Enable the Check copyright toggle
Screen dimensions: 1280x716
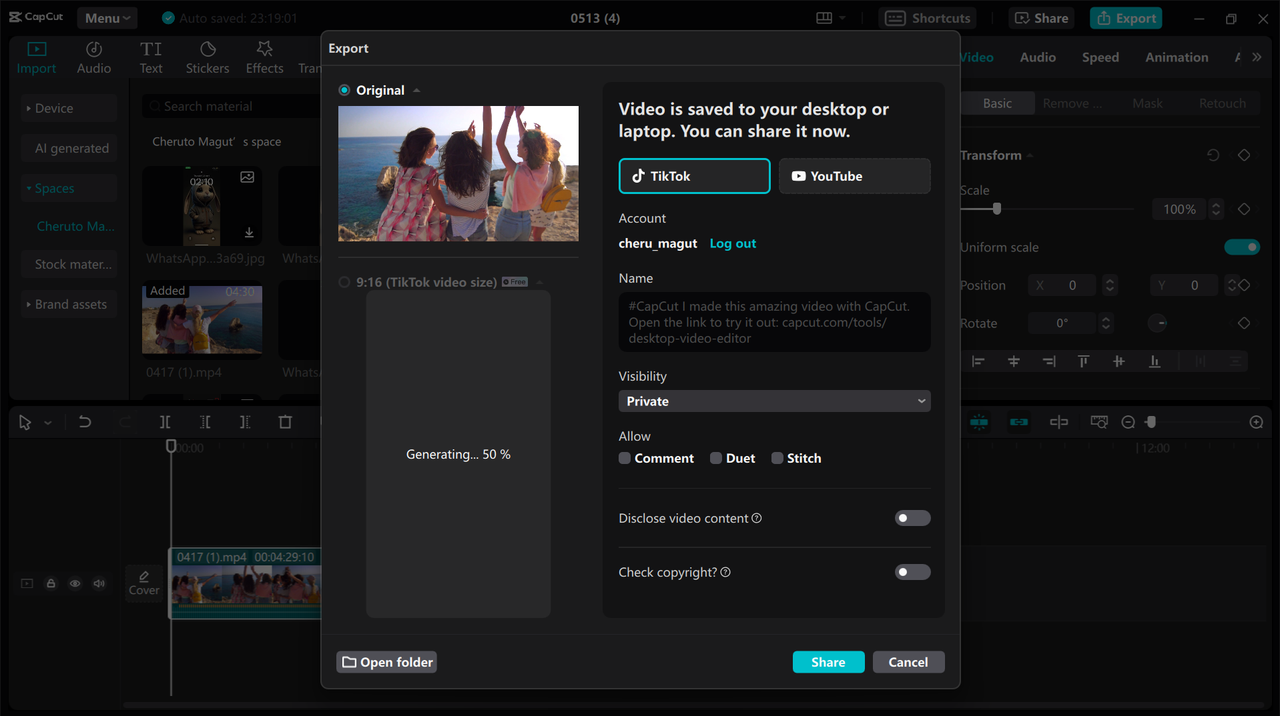912,572
